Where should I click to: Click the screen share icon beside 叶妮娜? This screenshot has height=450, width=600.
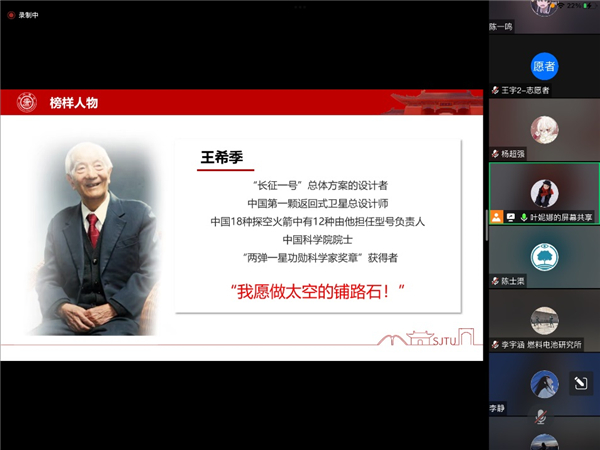coord(510,216)
